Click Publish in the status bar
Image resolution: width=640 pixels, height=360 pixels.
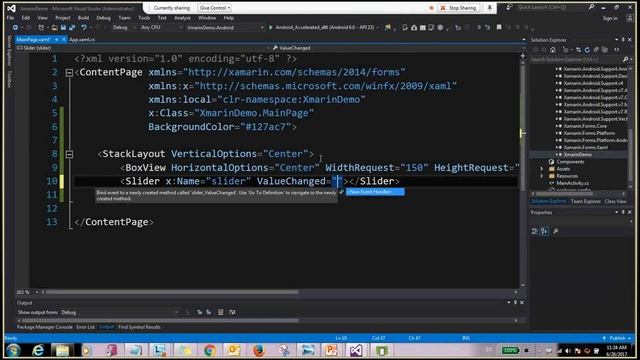[x=617, y=338]
